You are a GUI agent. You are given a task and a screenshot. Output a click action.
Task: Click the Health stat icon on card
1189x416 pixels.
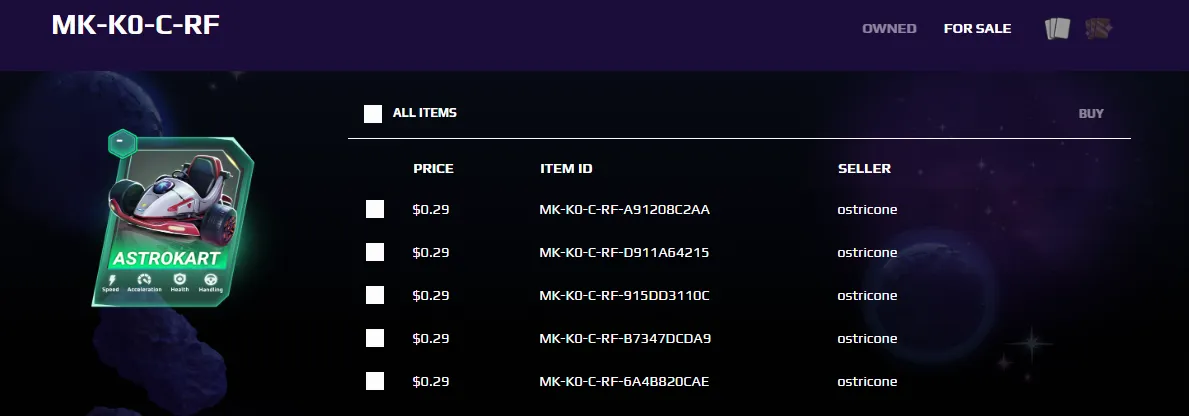point(180,279)
